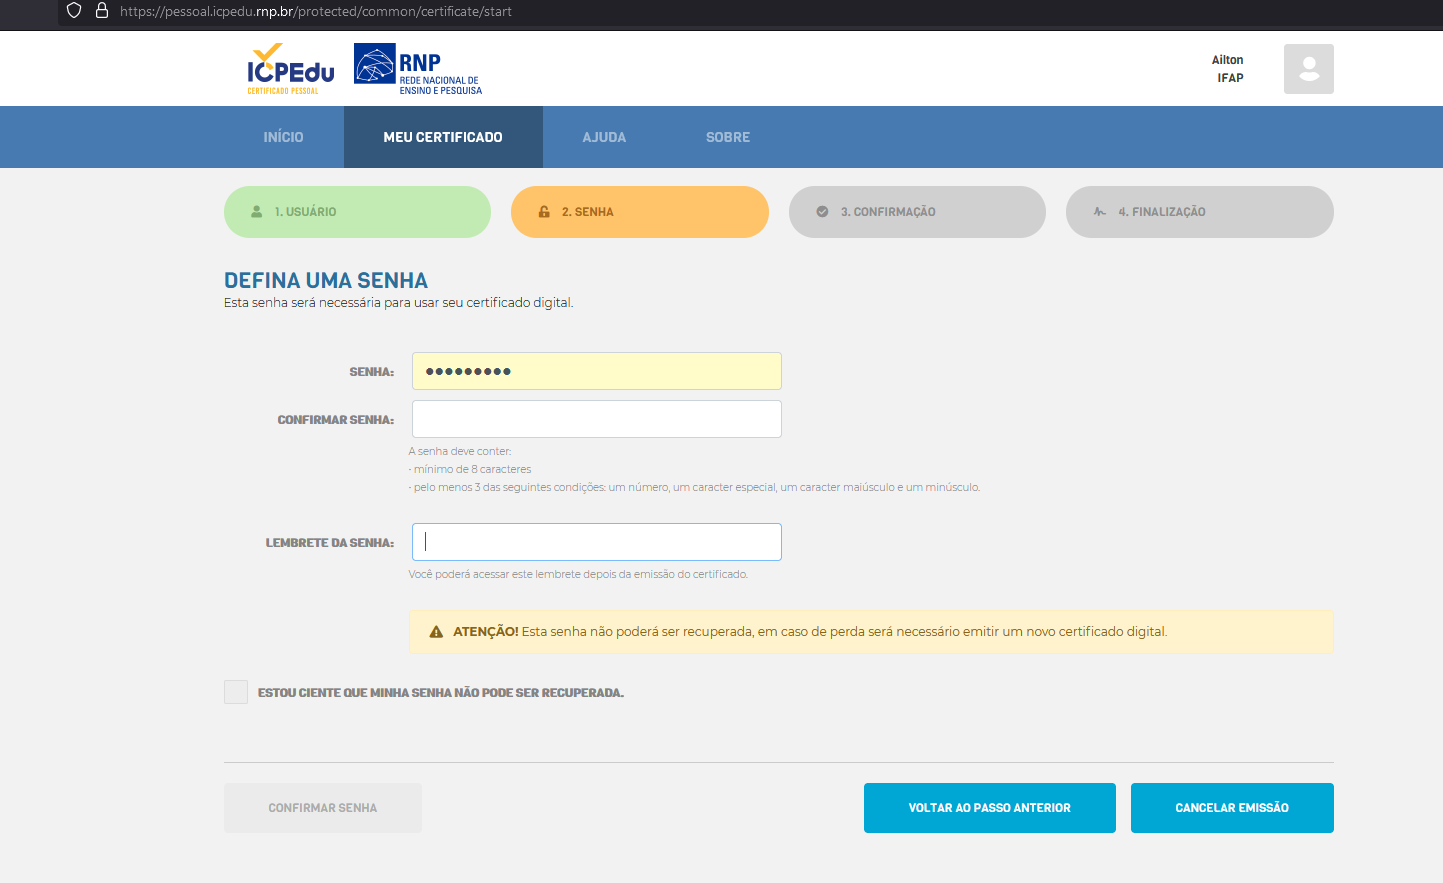
Task: Click the Cancelar Emissão button
Action: click(1232, 808)
